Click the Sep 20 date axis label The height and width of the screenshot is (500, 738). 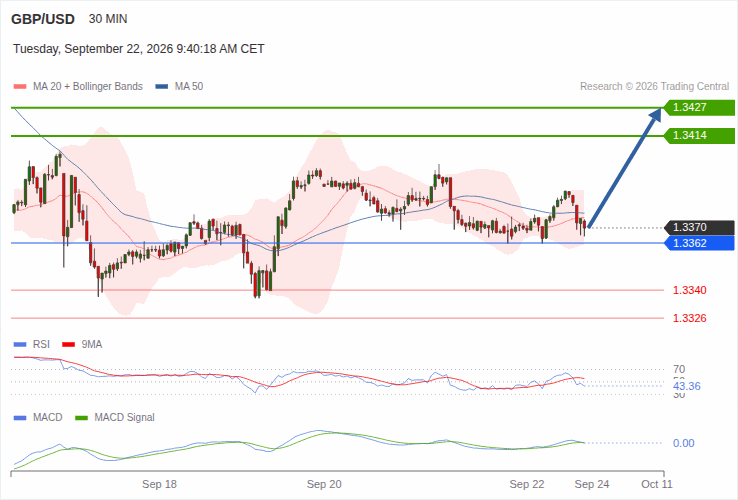(324, 484)
